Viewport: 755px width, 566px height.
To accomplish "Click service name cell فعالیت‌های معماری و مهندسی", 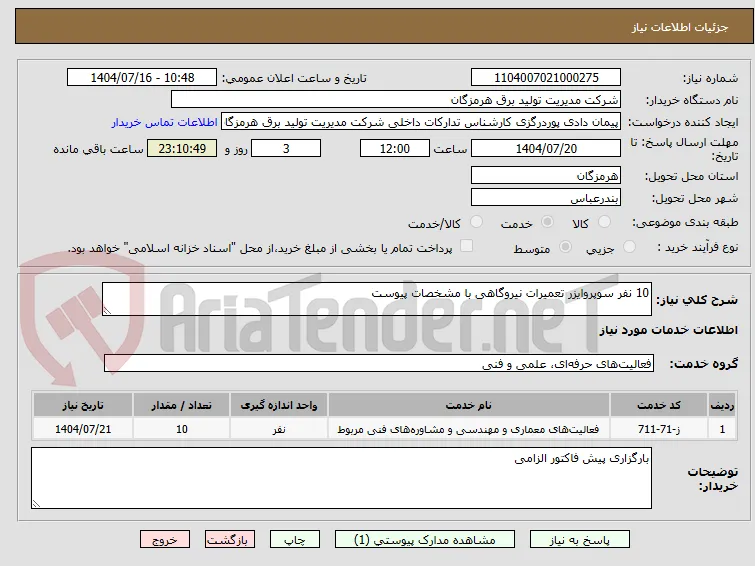I will click(x=469, y=429).
